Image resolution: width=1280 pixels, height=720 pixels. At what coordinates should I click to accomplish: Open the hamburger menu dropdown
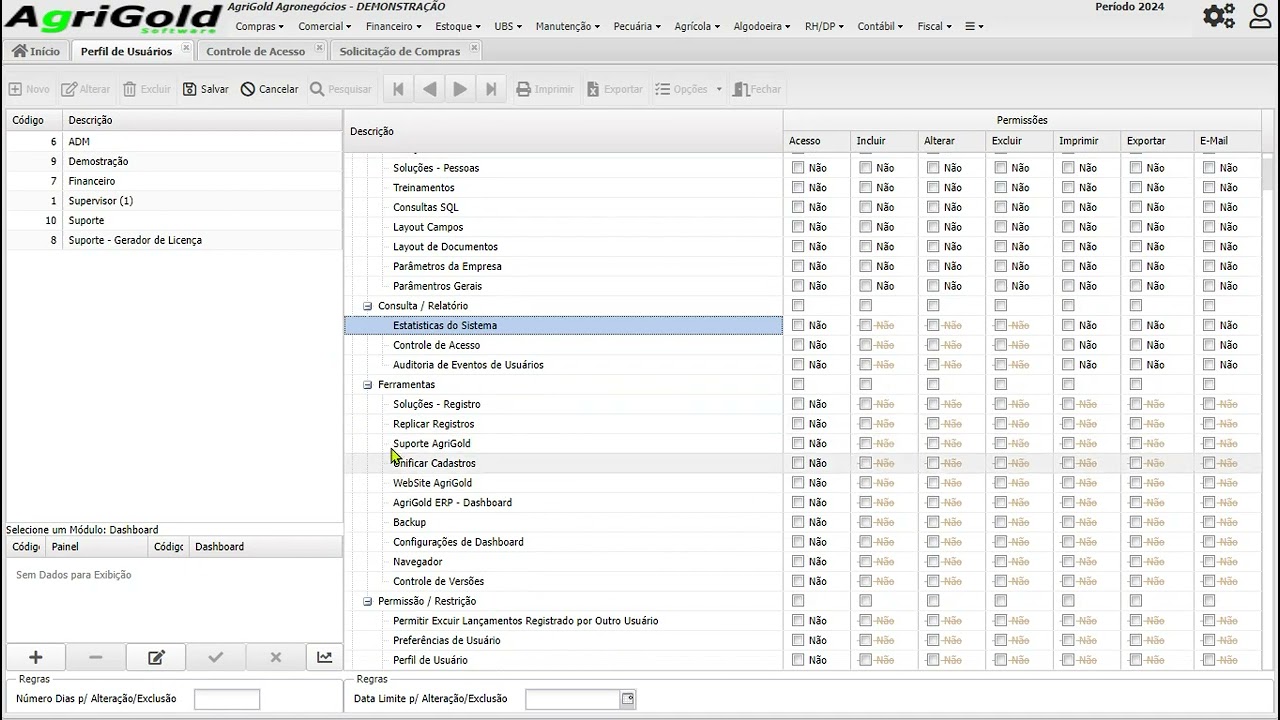click(974, 26)
